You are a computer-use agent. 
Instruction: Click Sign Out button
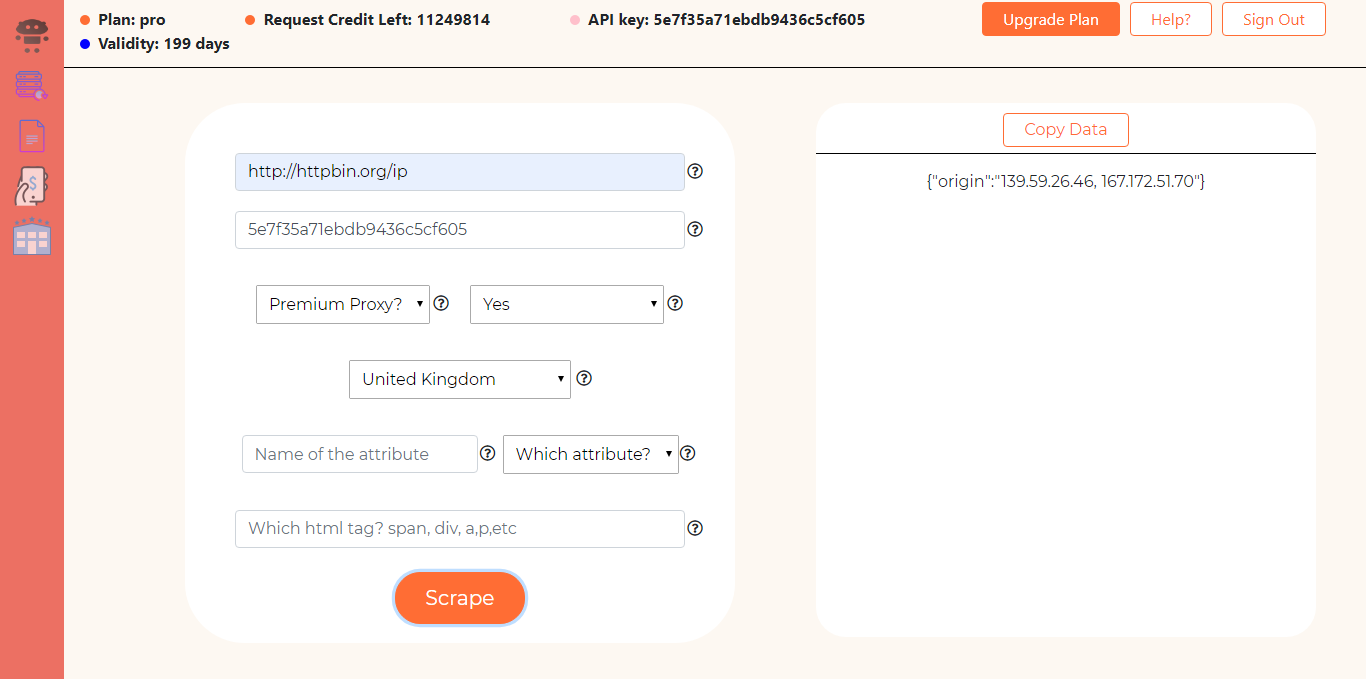pos(1274,19)
